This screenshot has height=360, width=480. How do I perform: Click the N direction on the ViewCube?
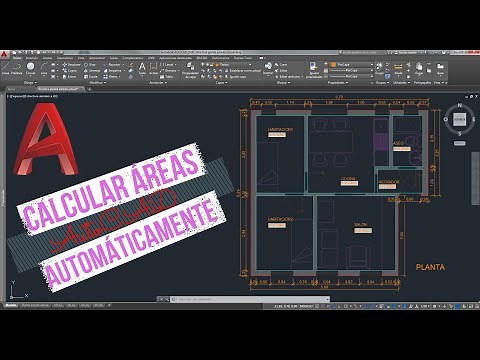click(460, 105)
